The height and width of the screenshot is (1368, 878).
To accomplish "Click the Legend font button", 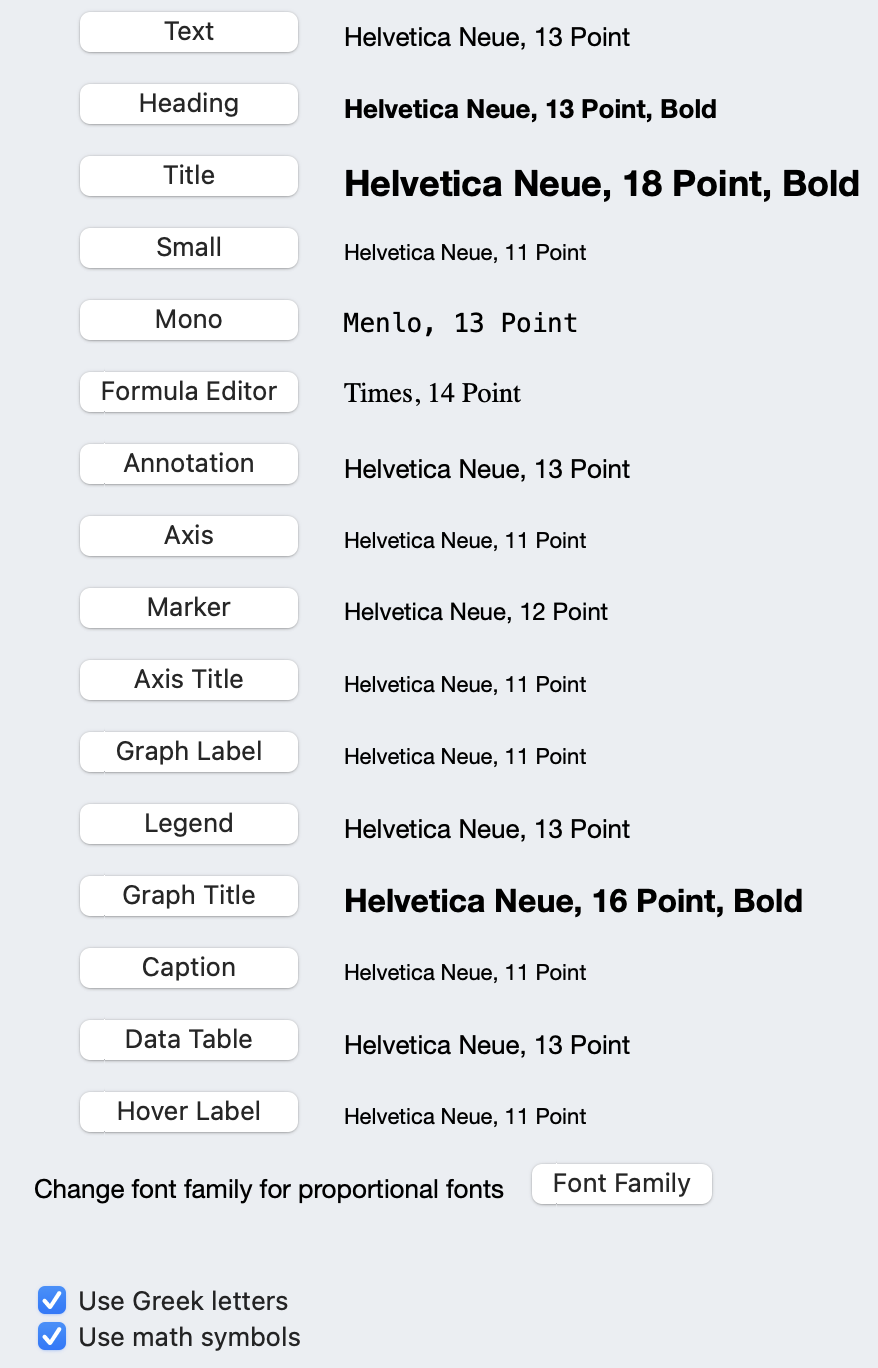I will pos(188,824).
